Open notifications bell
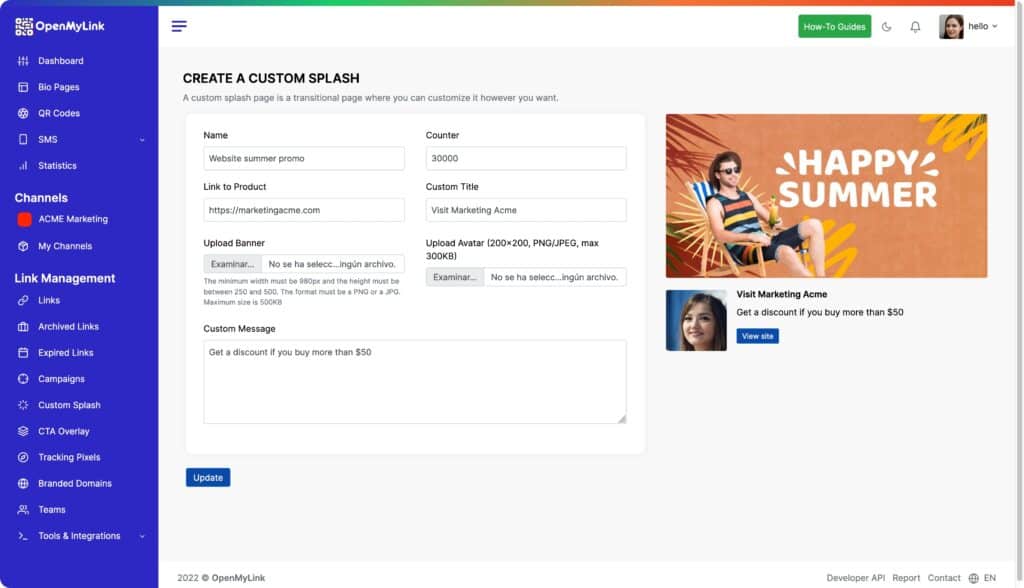 (x=915, y=27)
